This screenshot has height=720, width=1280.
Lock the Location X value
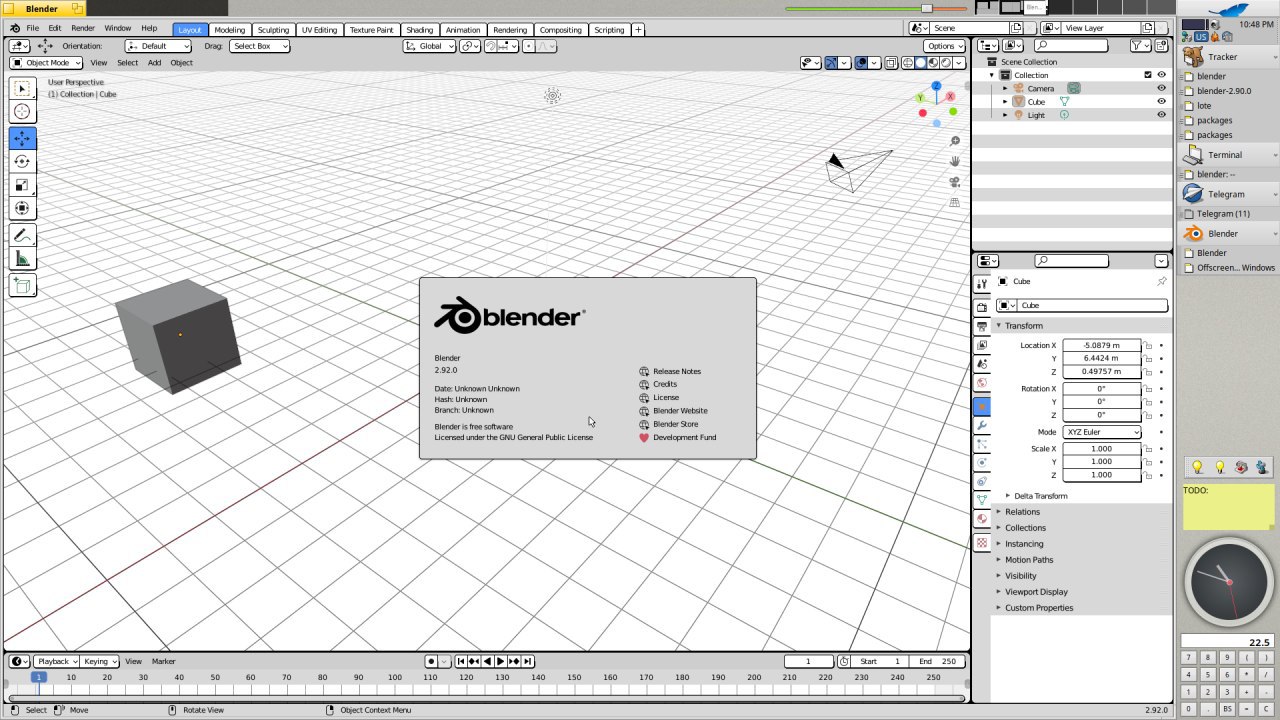[x=1148, y=345]
